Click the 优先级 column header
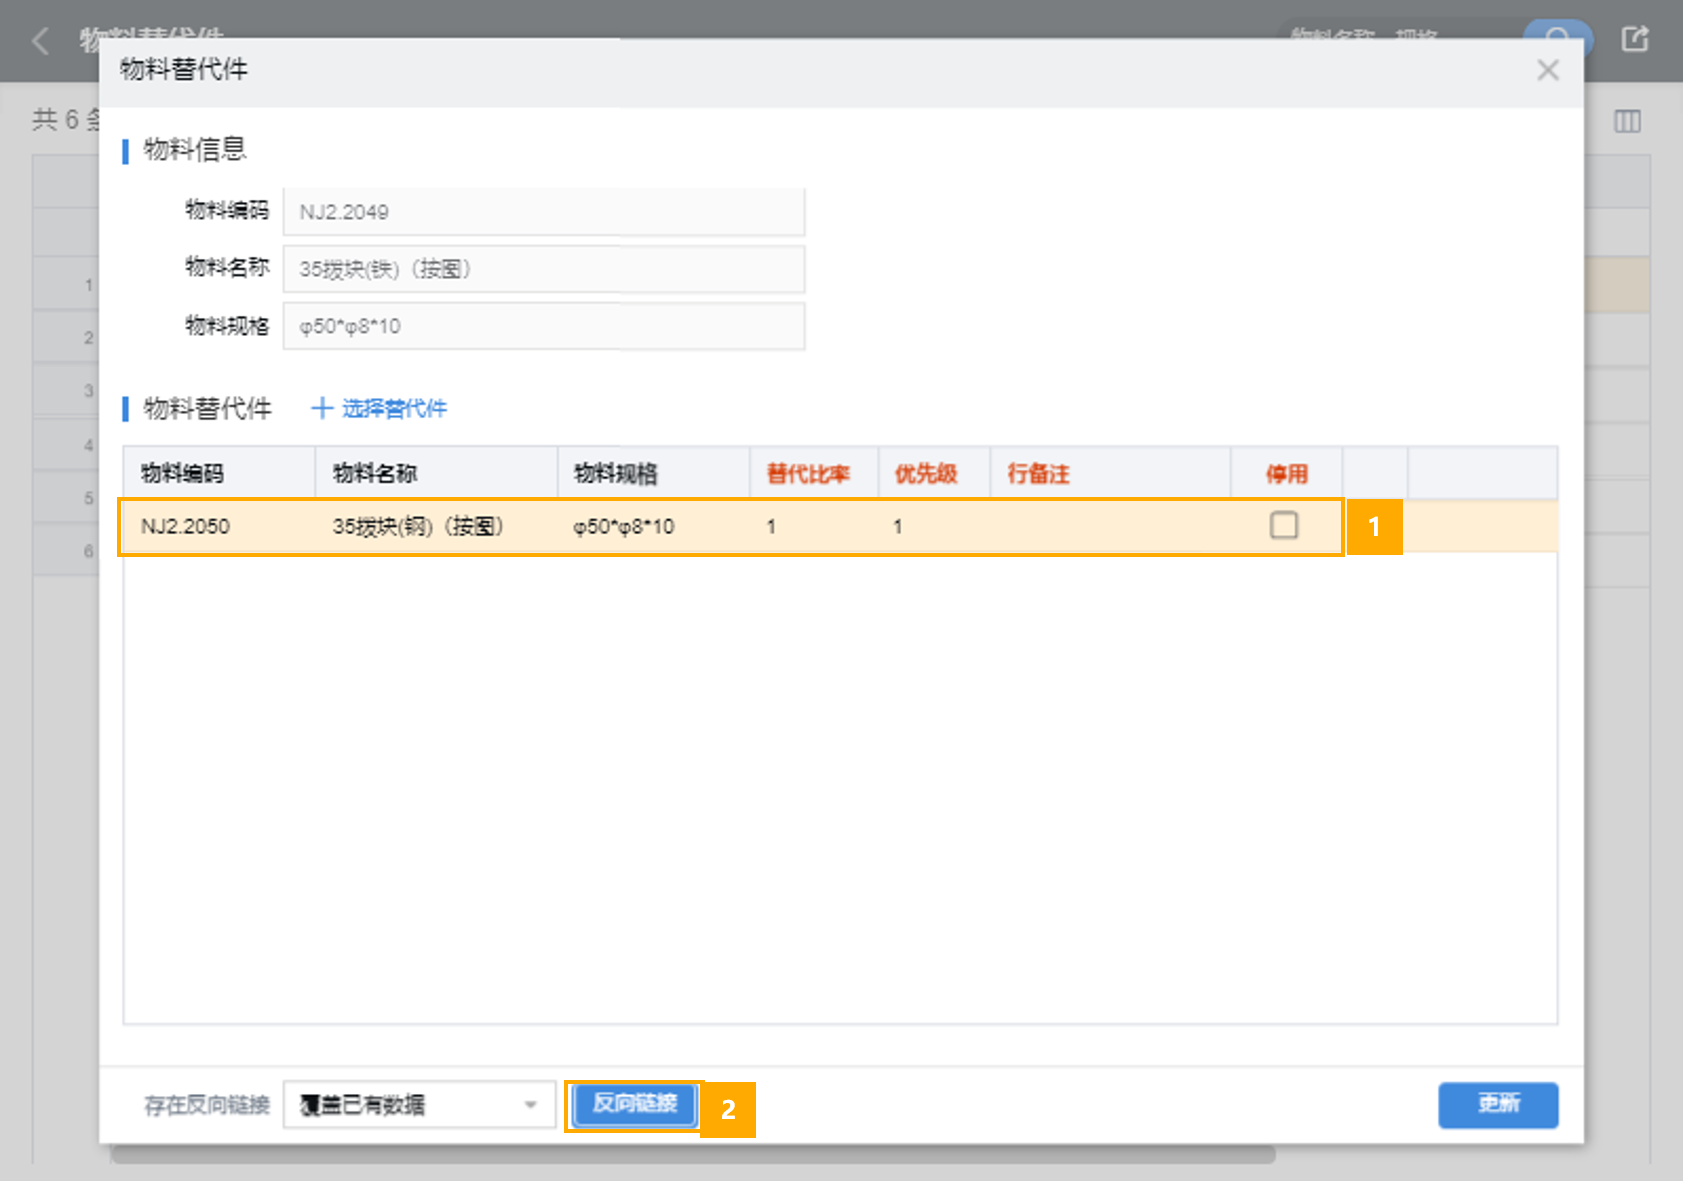The width and height of the screenshot is (1683, 1181). [x=934, y=473]
